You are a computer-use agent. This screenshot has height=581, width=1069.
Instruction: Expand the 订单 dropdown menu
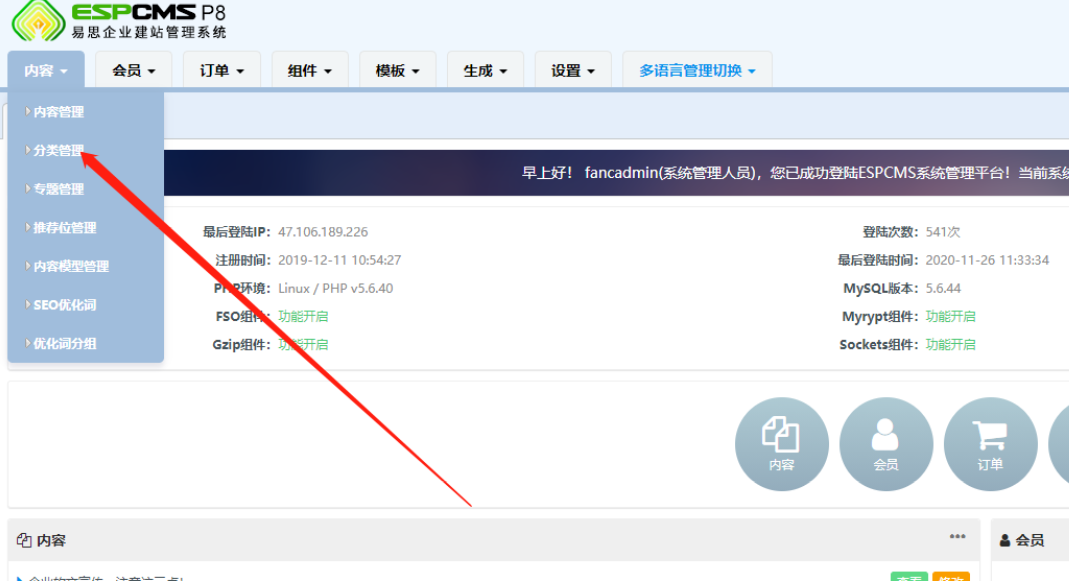tap(222, 71)
